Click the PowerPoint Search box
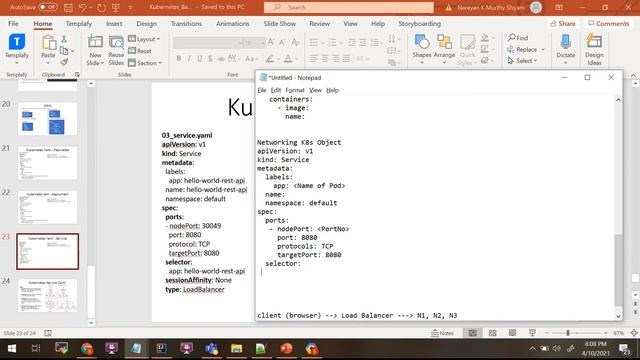 [x=349, y=7]
